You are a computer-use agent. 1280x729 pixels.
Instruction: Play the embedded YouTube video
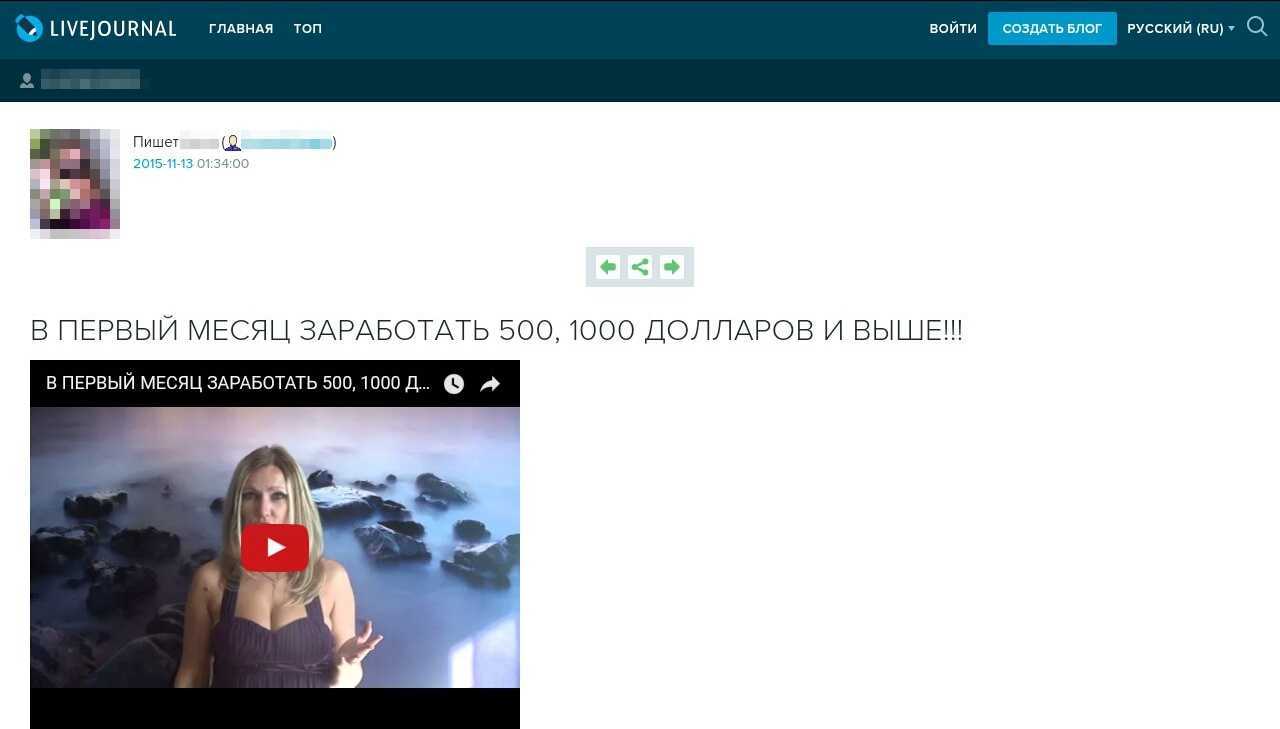coord(275,547)
